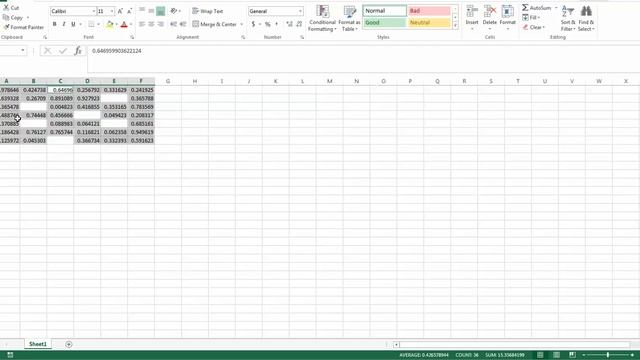Screen dimensions: 640x360
Task: Increase font size with the large A
Action: point(120,11)
